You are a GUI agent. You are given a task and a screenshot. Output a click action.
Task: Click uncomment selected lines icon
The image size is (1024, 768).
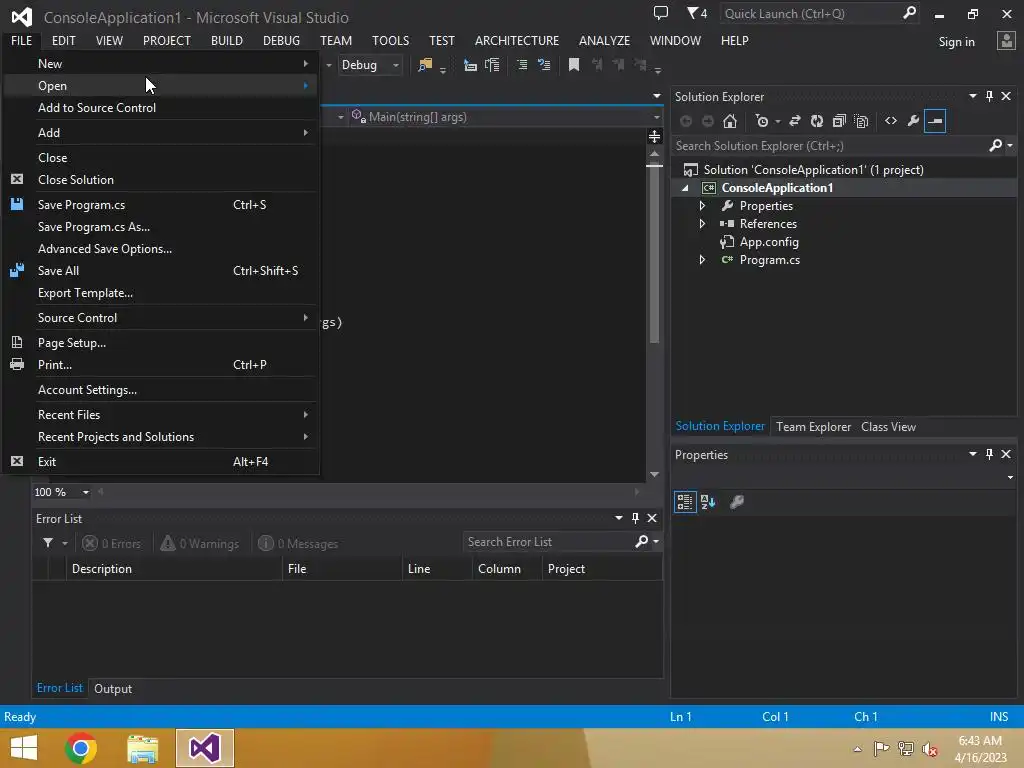(x=543, y=65)
